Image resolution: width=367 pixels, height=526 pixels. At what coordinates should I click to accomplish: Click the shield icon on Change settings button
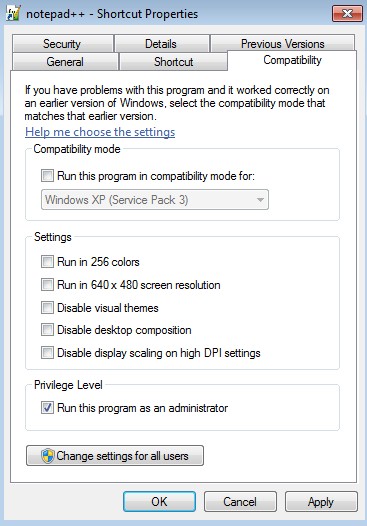click(x=48, y=456)
